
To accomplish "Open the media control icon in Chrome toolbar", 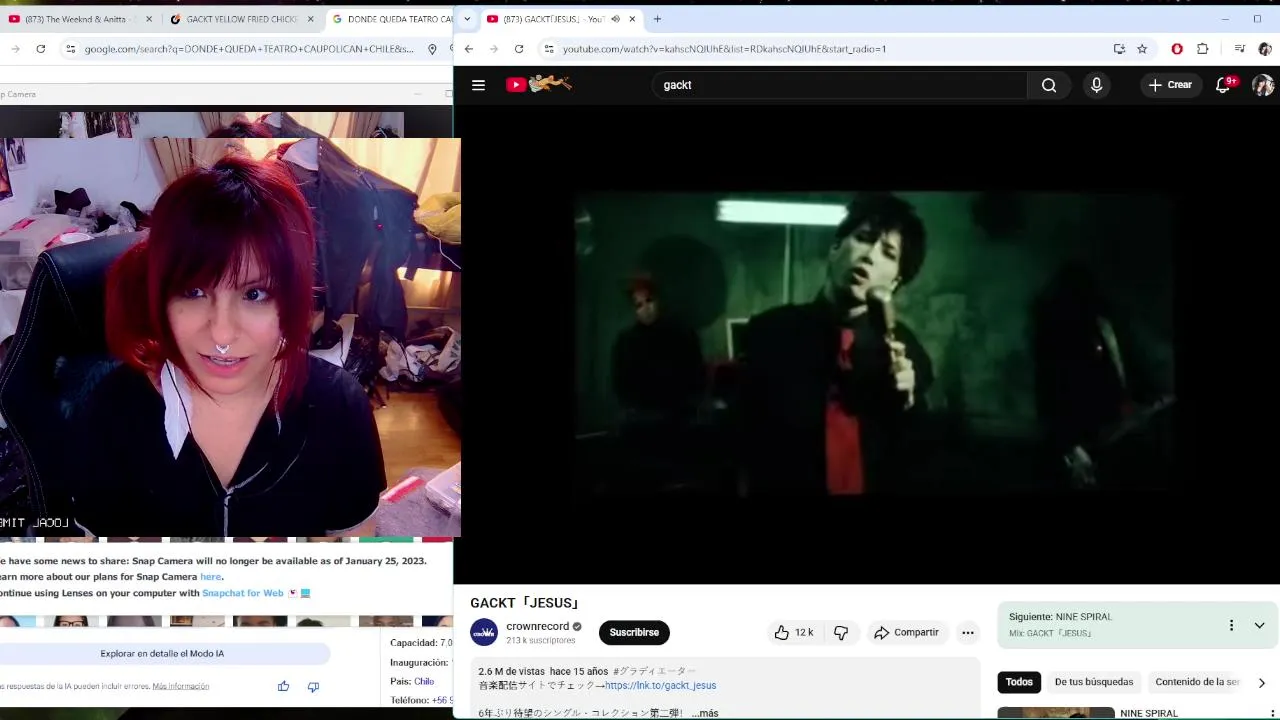I will (x=1240, y=49).
